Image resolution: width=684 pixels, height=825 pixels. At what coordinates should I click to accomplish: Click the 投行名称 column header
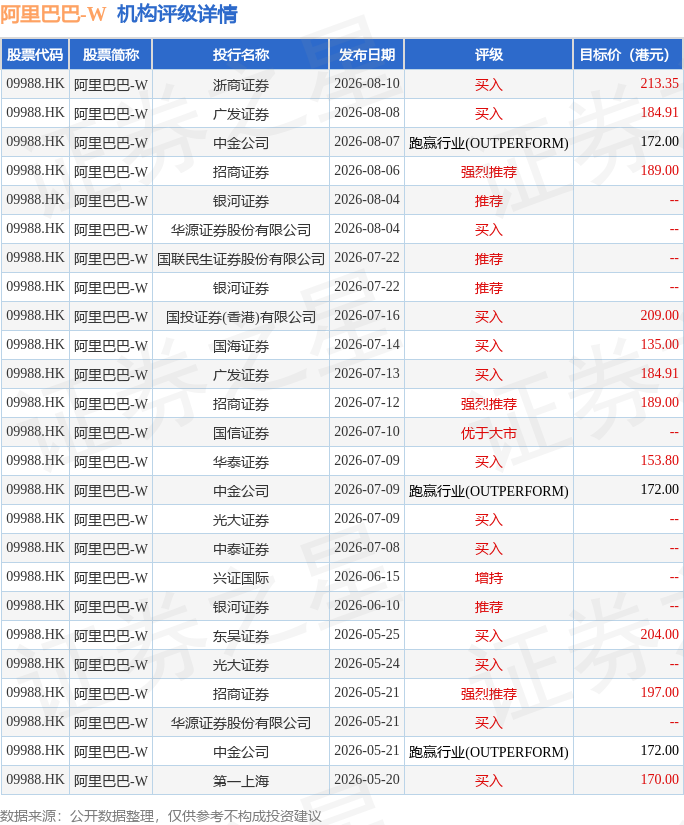point(241,54)
